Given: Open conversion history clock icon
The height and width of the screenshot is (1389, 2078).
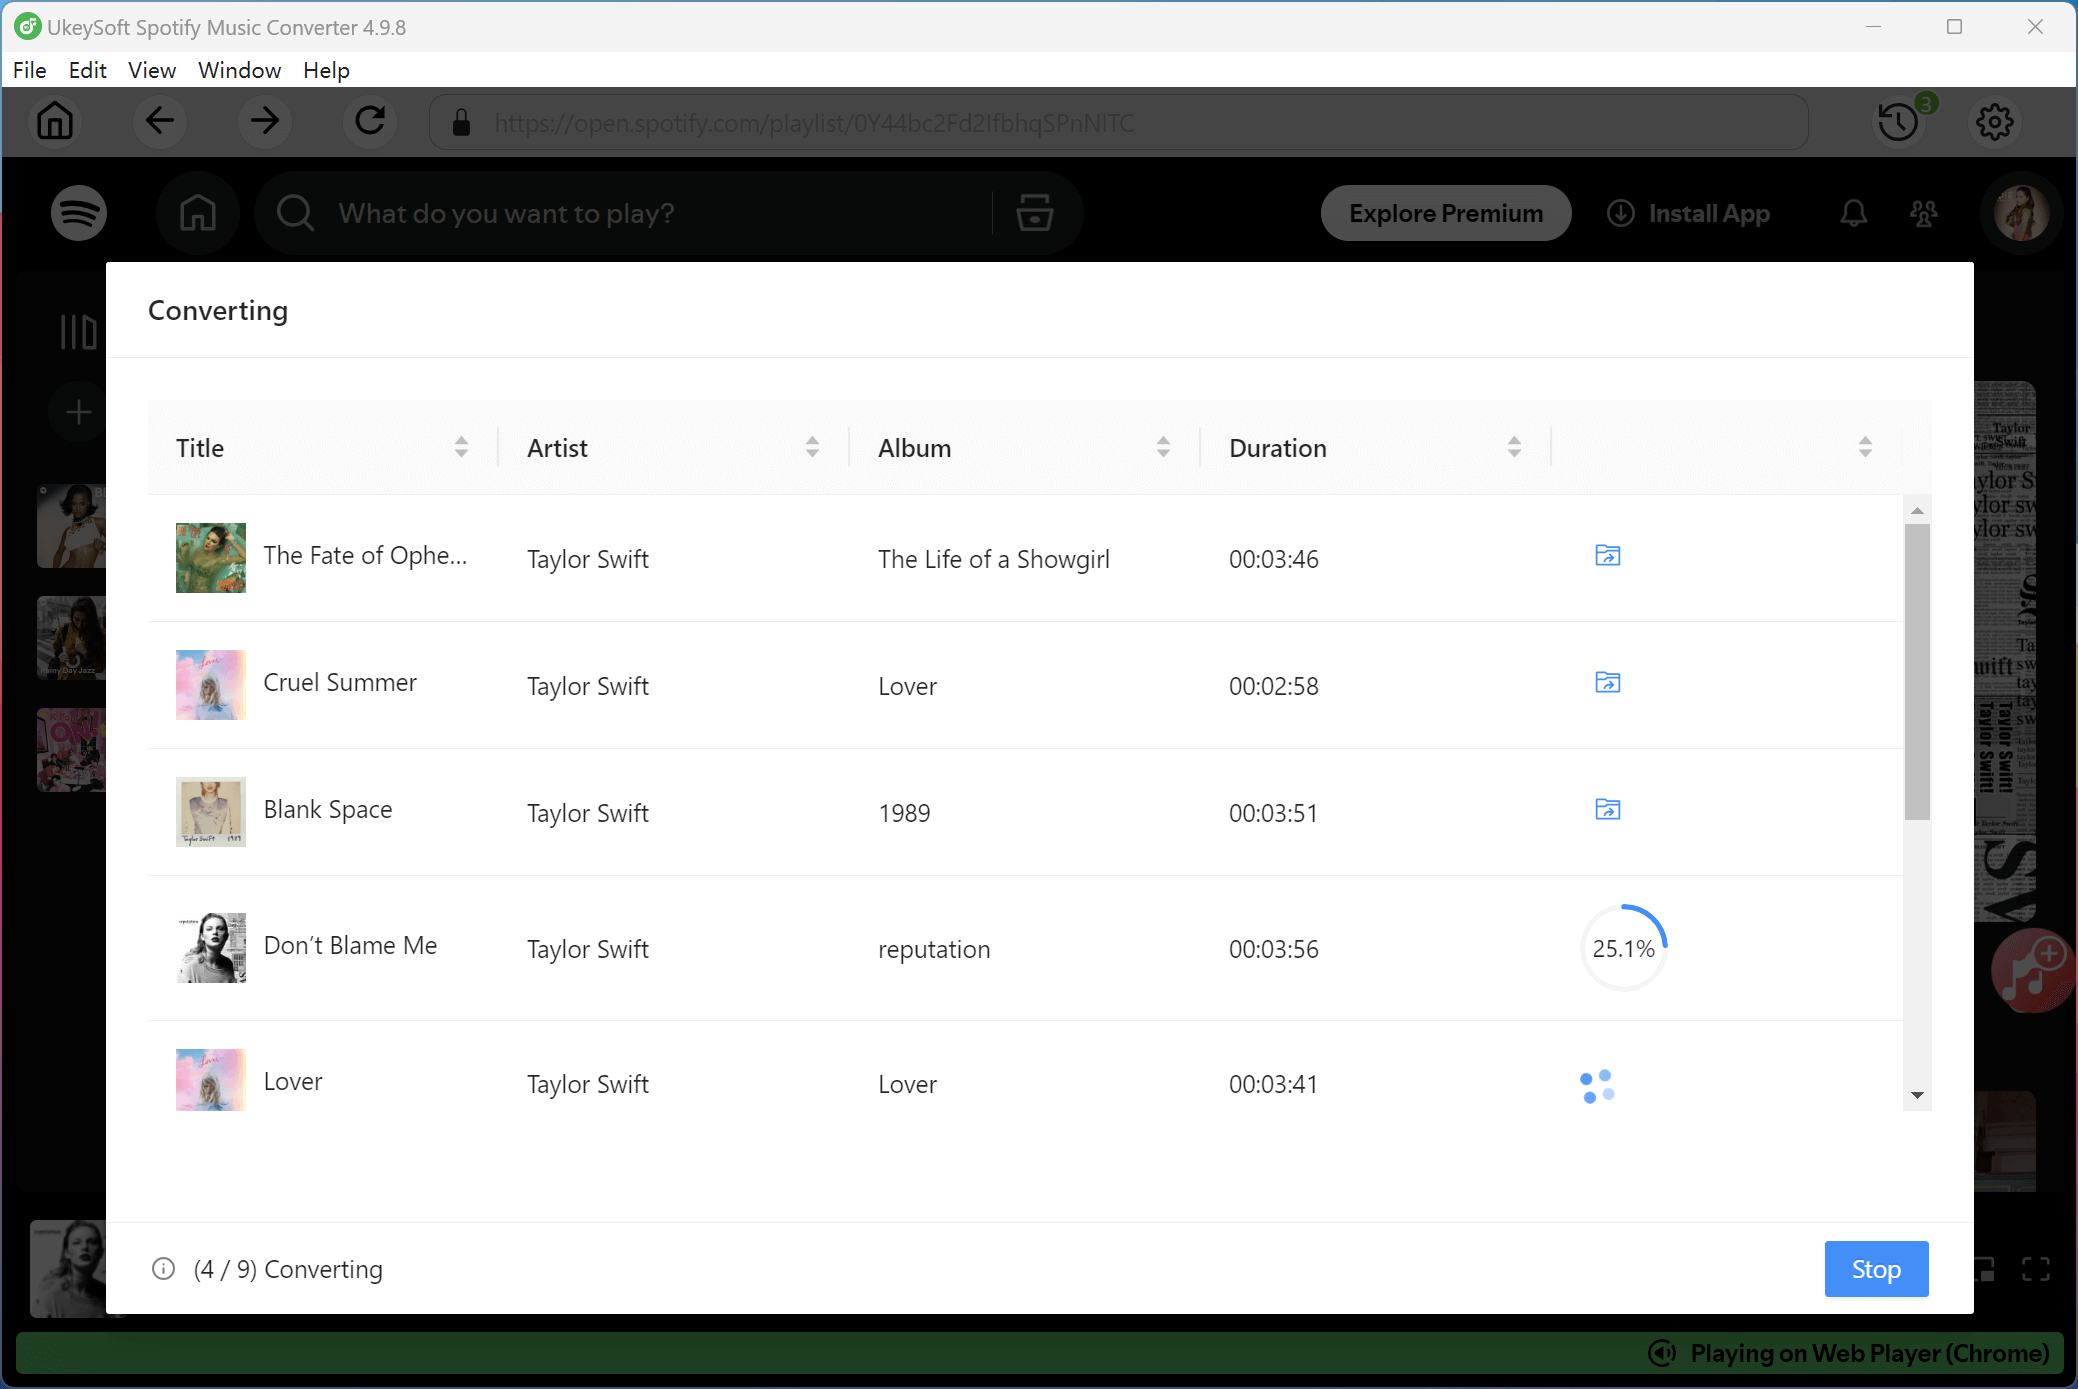Looking at the screenshot, I should click(1897, 122).
